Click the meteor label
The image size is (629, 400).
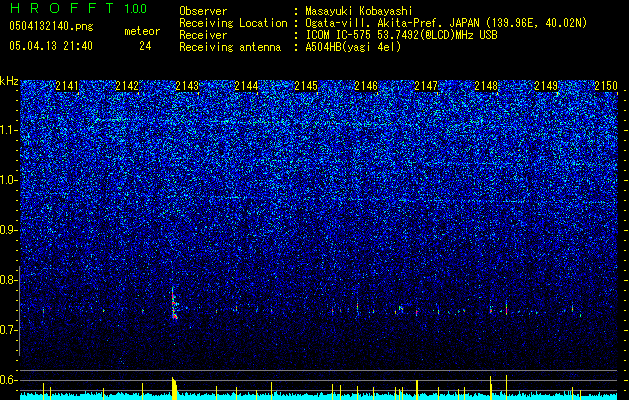pos(142,31)
